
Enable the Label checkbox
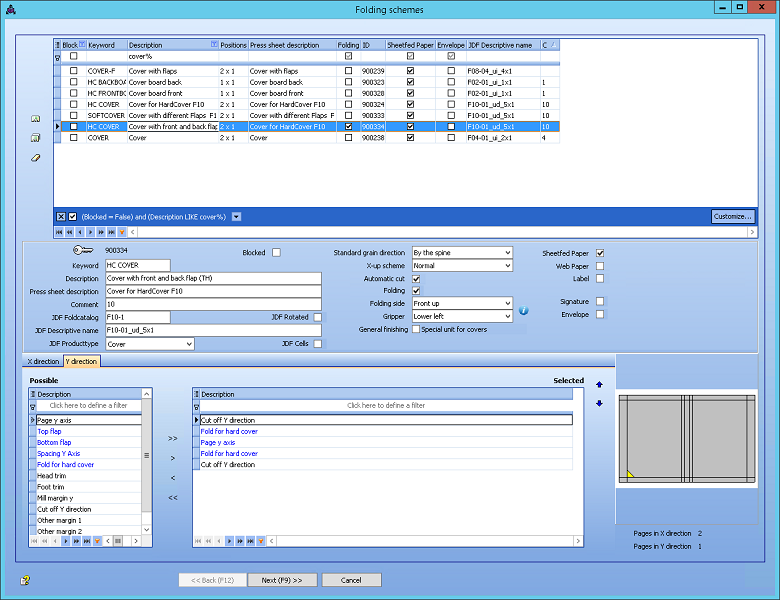pyautogui.click(x=600, y=279)
